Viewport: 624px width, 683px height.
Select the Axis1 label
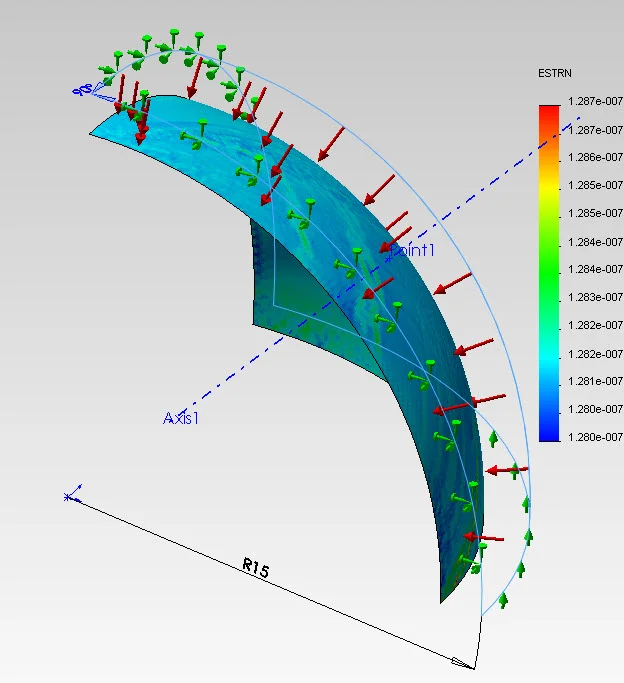point(181,418)
